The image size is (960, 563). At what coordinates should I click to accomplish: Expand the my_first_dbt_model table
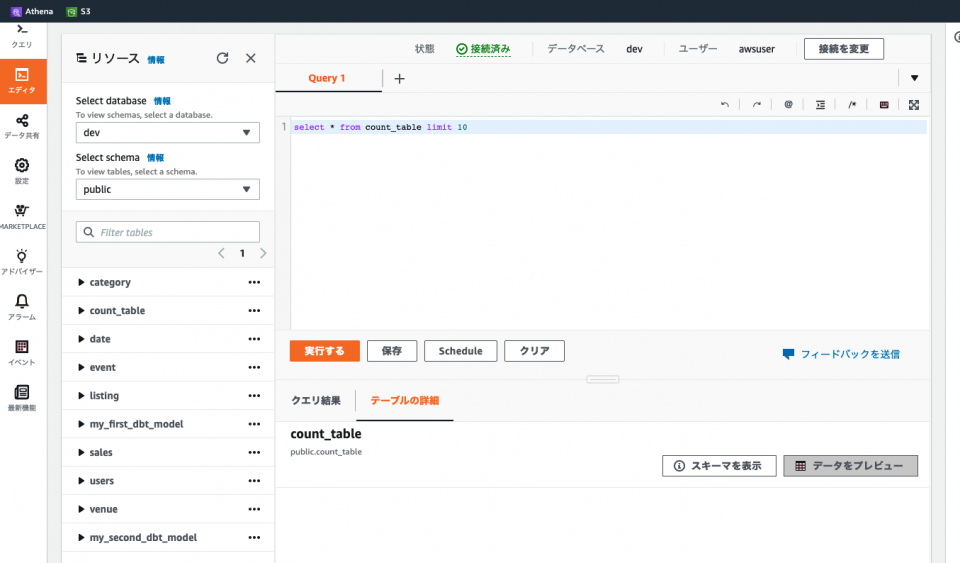81,424
